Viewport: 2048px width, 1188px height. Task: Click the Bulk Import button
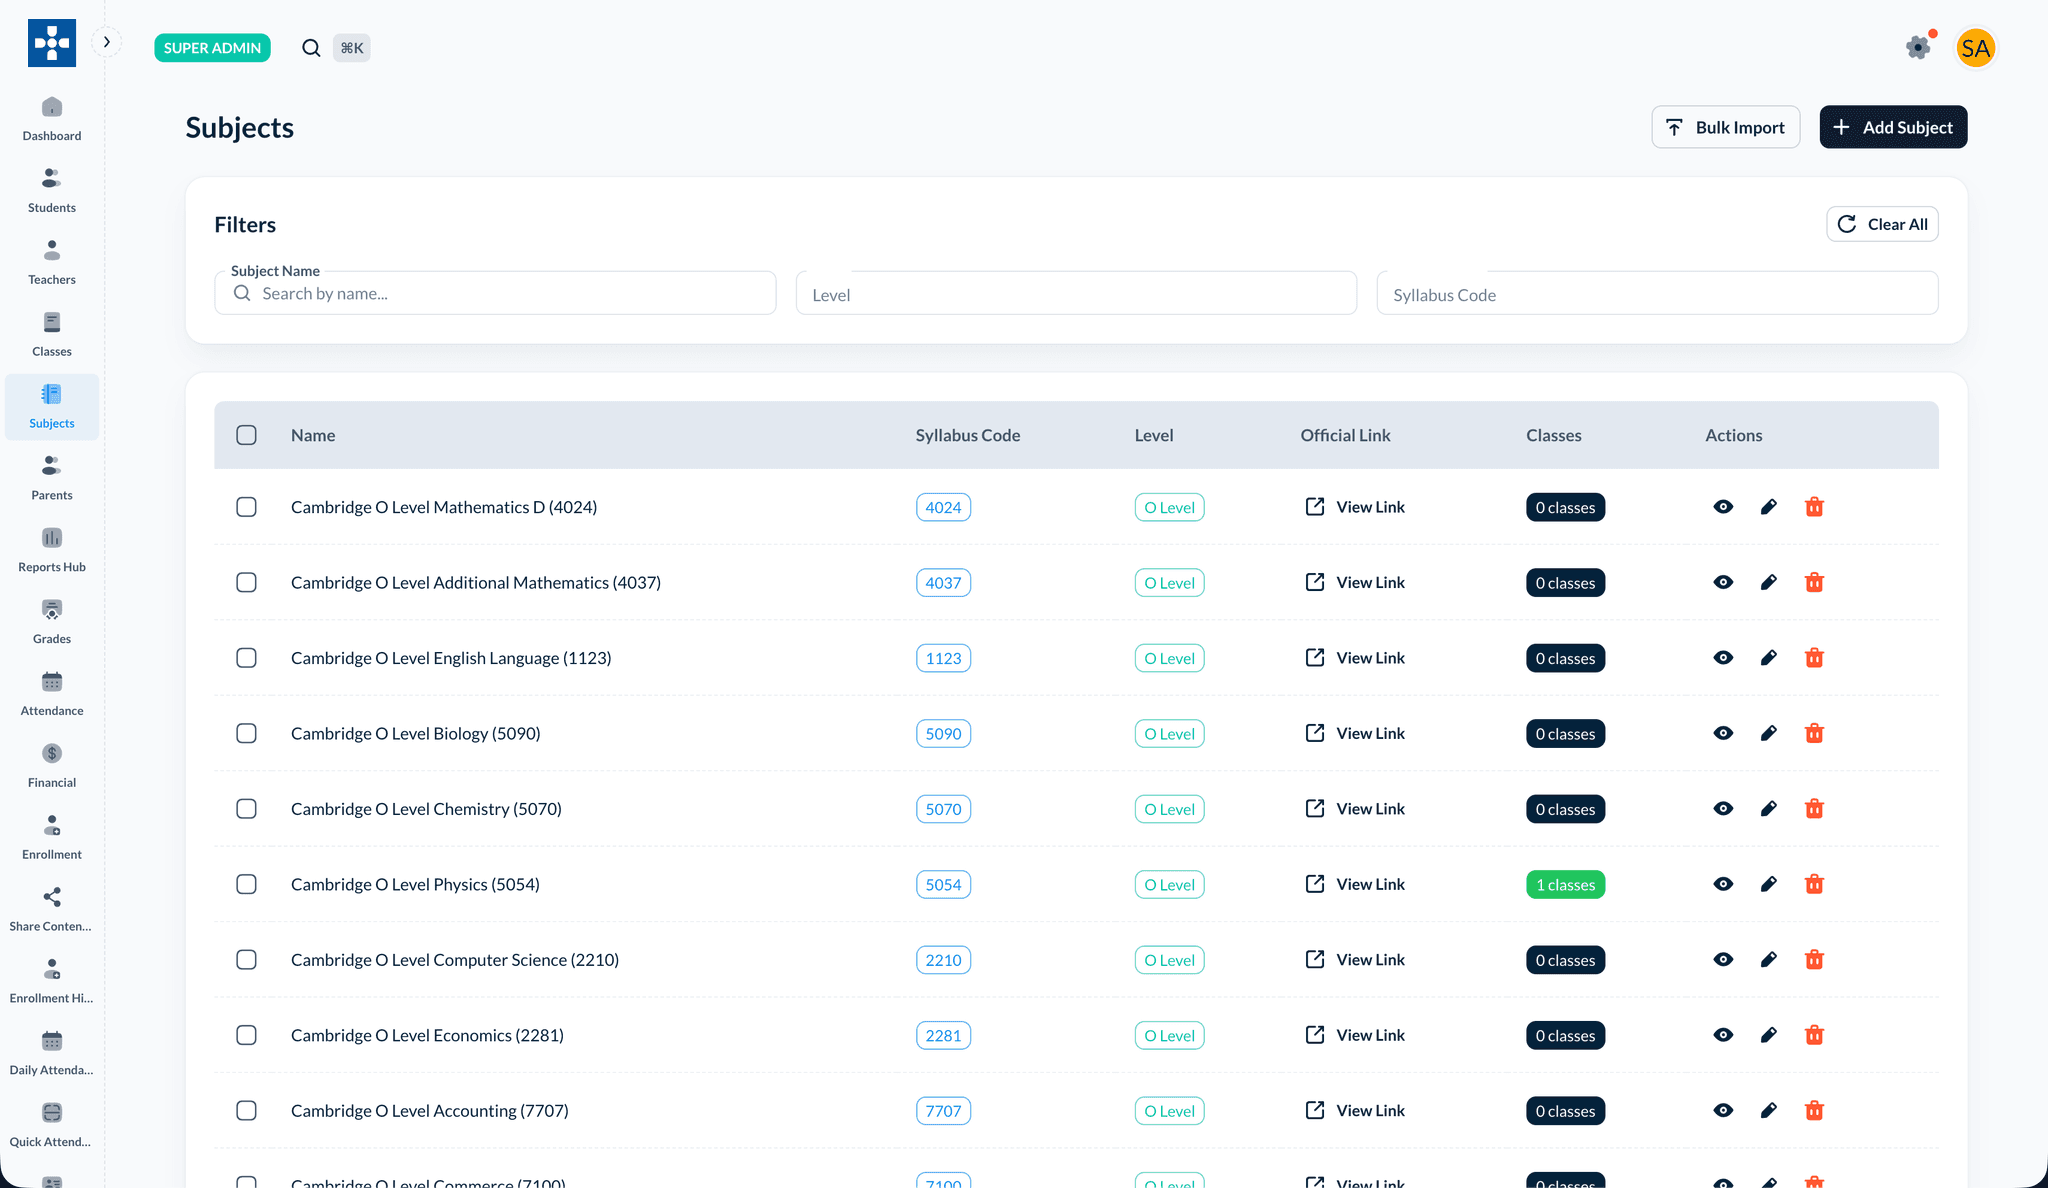tap(1725, 127)
